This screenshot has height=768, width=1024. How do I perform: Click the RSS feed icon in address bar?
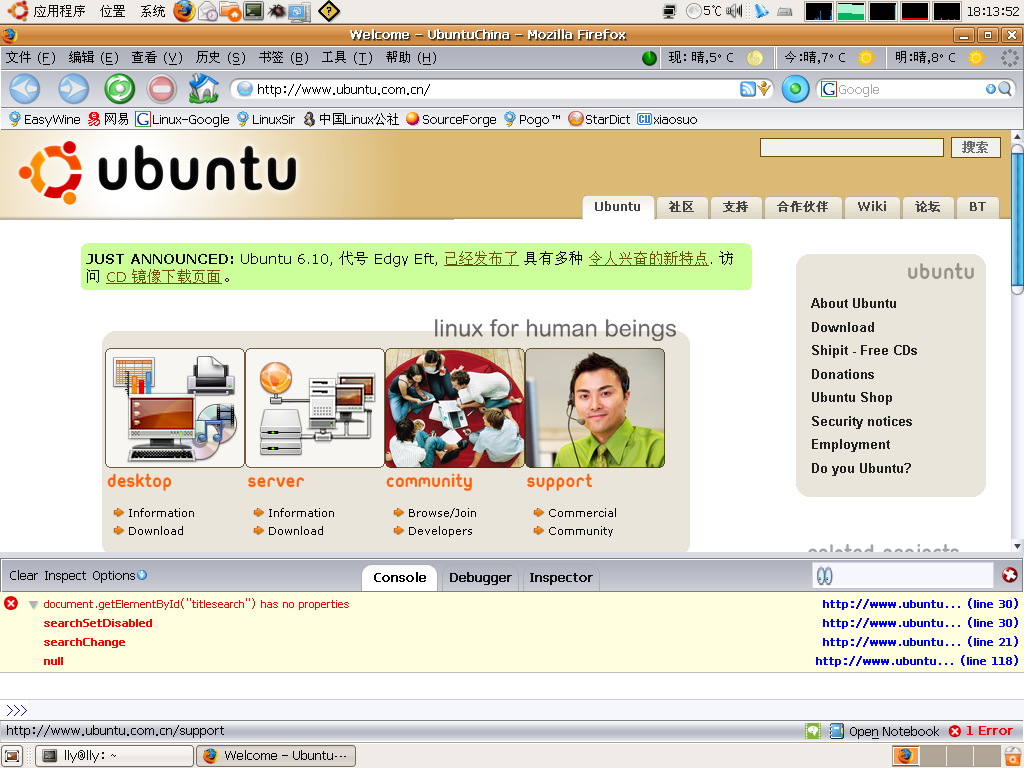(747, 89)
